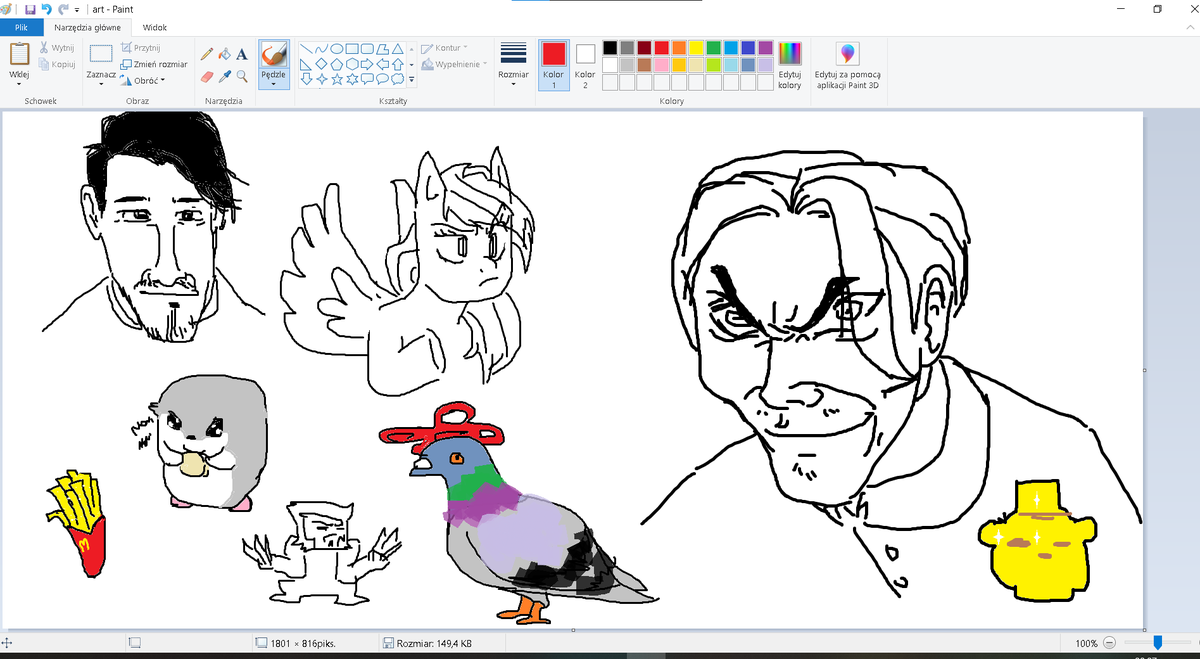Pick the black color swatch
This screenshot has width=1200, height=659.
610,47
